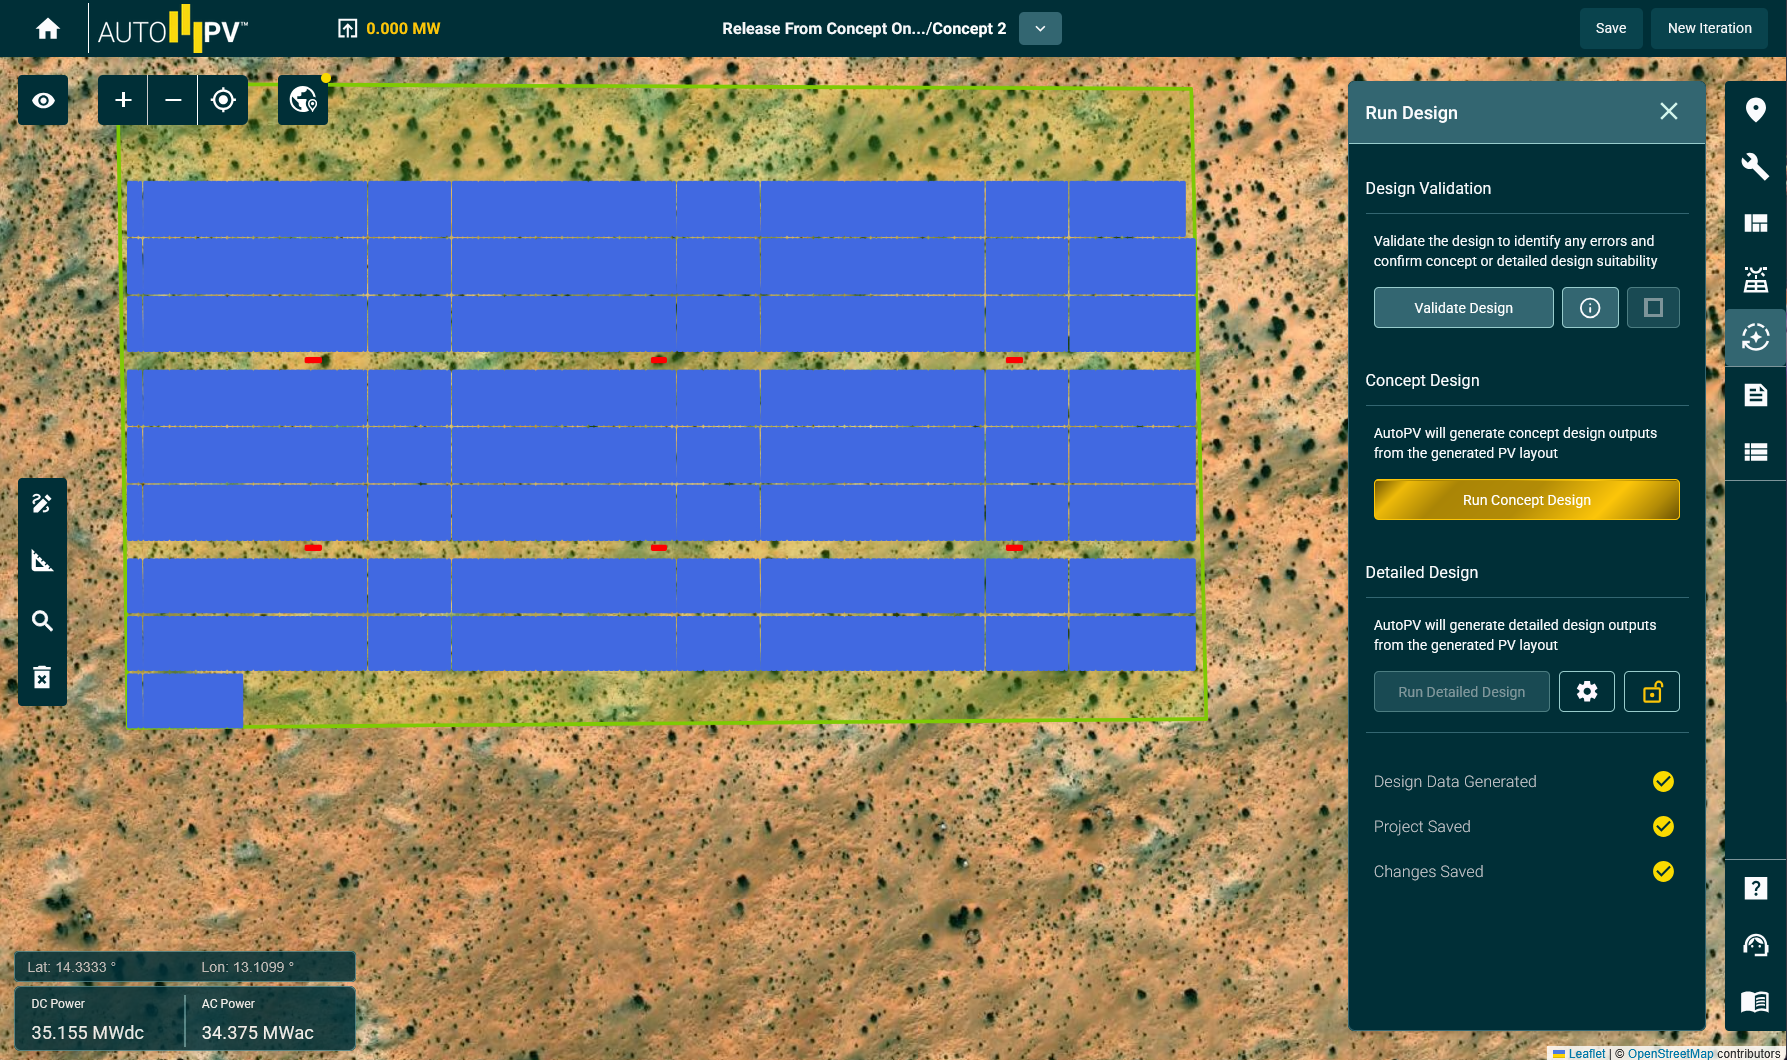Image resolution: width=1787 pixels, height=1060 pixels.
Task: Open the map search tool
Action: (x=42, y=621)
